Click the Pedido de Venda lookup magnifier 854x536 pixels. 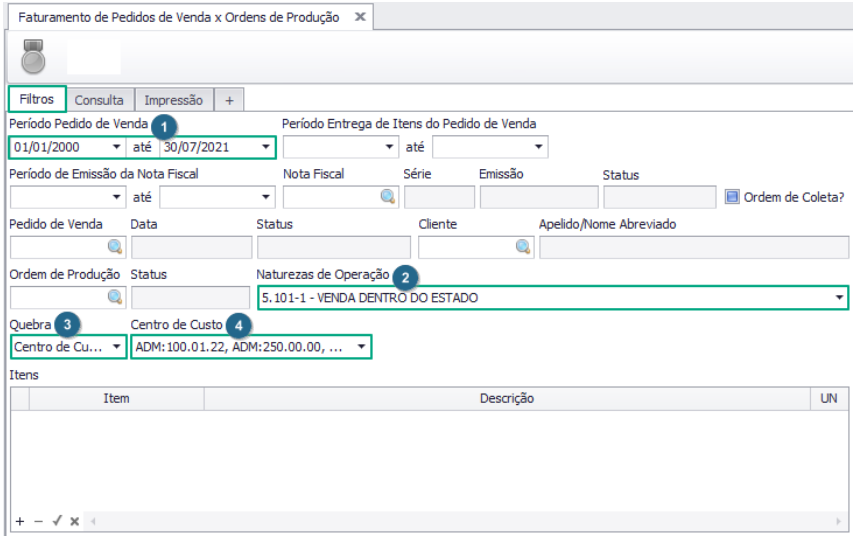point(114,247)
